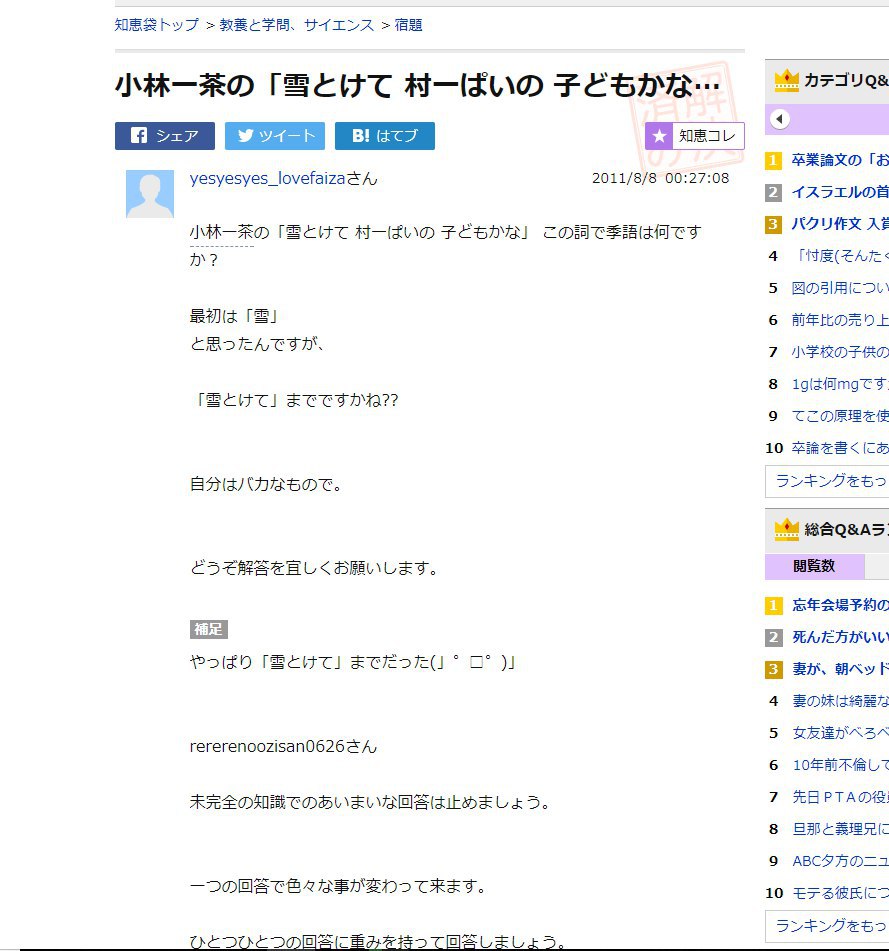Viewport: 889px width, 951px height.
Task: Click the crown icon beside カテゴリQ&A heading
Action: click(787, 80)
